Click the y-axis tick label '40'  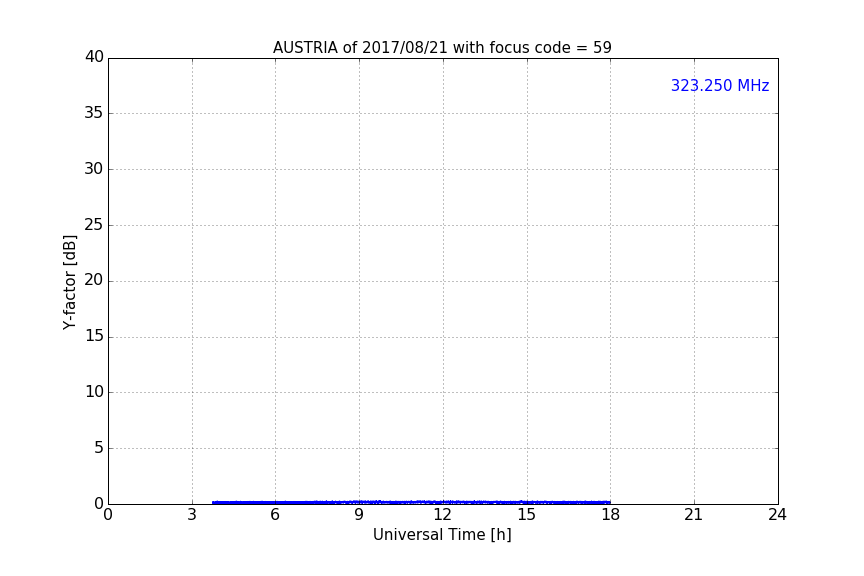pos(94,57)
